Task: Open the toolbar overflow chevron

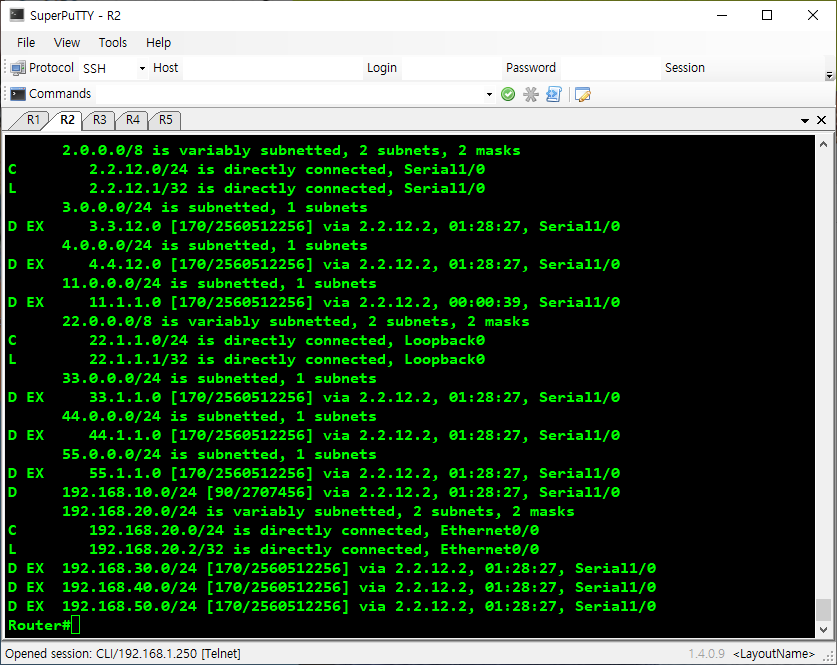Action: point(829,76)
